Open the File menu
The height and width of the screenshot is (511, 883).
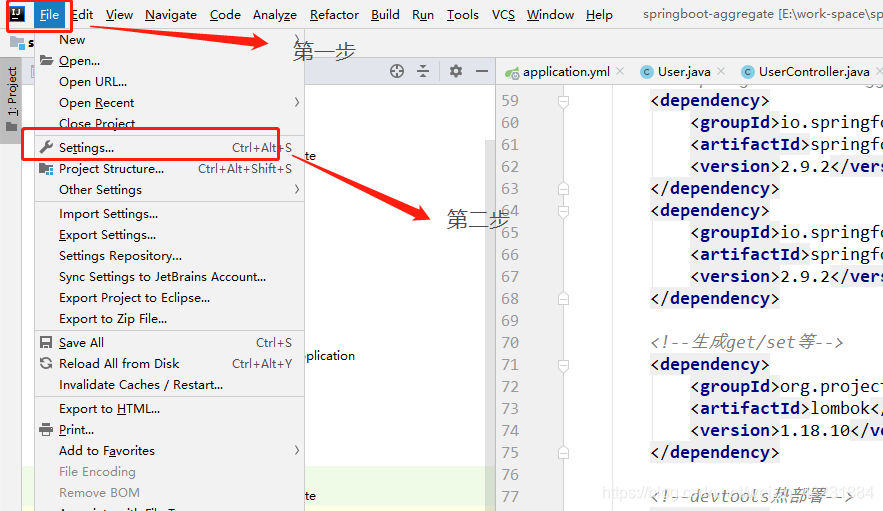tap(49, 15)
